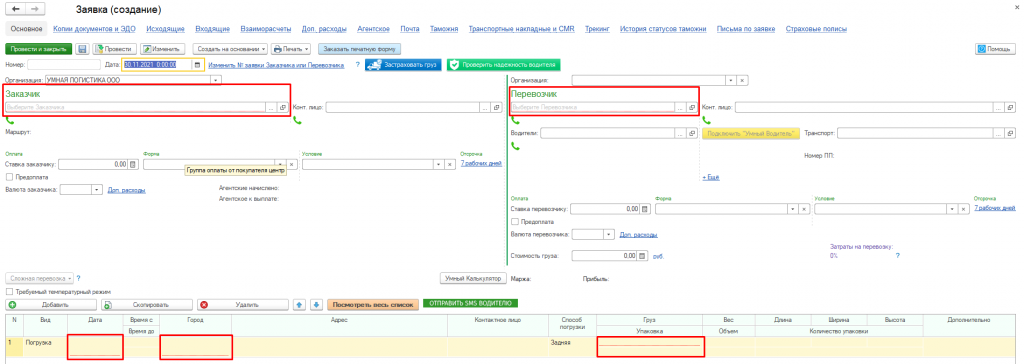
Task: Open the Умный Калькулятор
Action: click(x=473, y=278)
